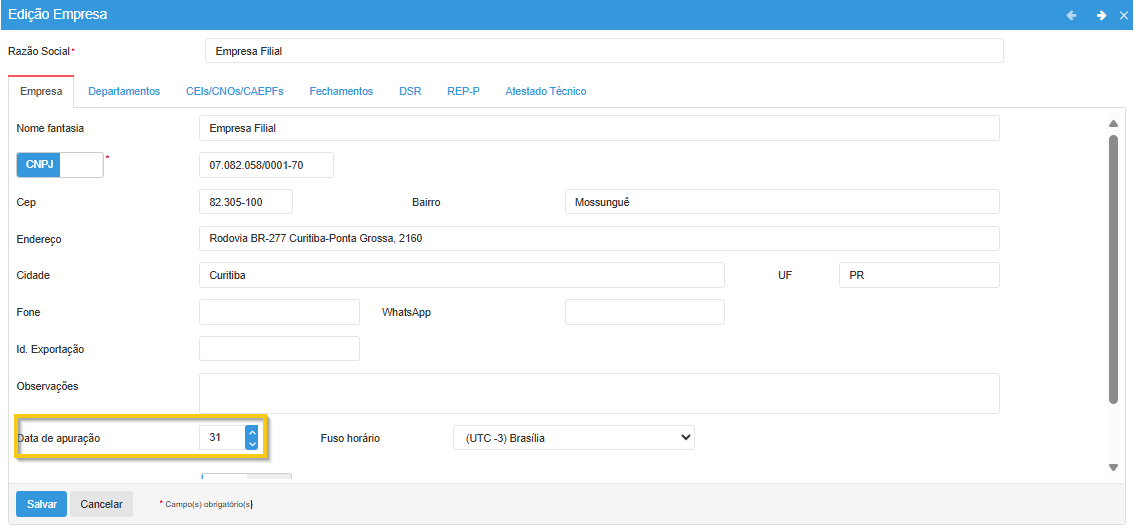Go to next record with right arrow
The height and width of the screenshot is (526, 1134).
(1101, 15)
